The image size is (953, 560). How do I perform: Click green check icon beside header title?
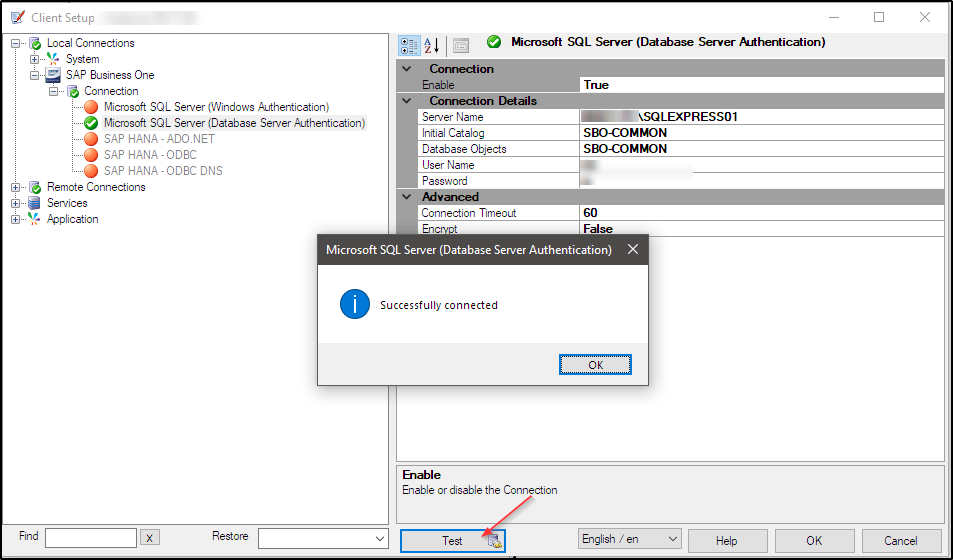[494, 42]
